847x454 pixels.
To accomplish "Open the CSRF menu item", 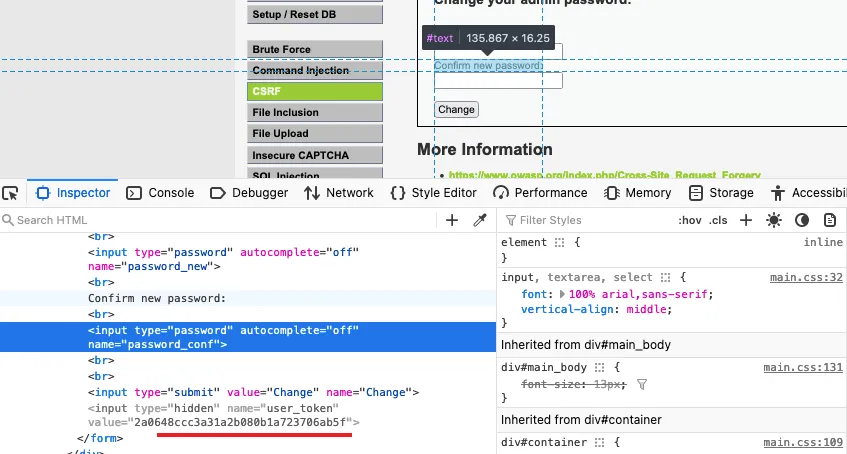I will 315,91.
